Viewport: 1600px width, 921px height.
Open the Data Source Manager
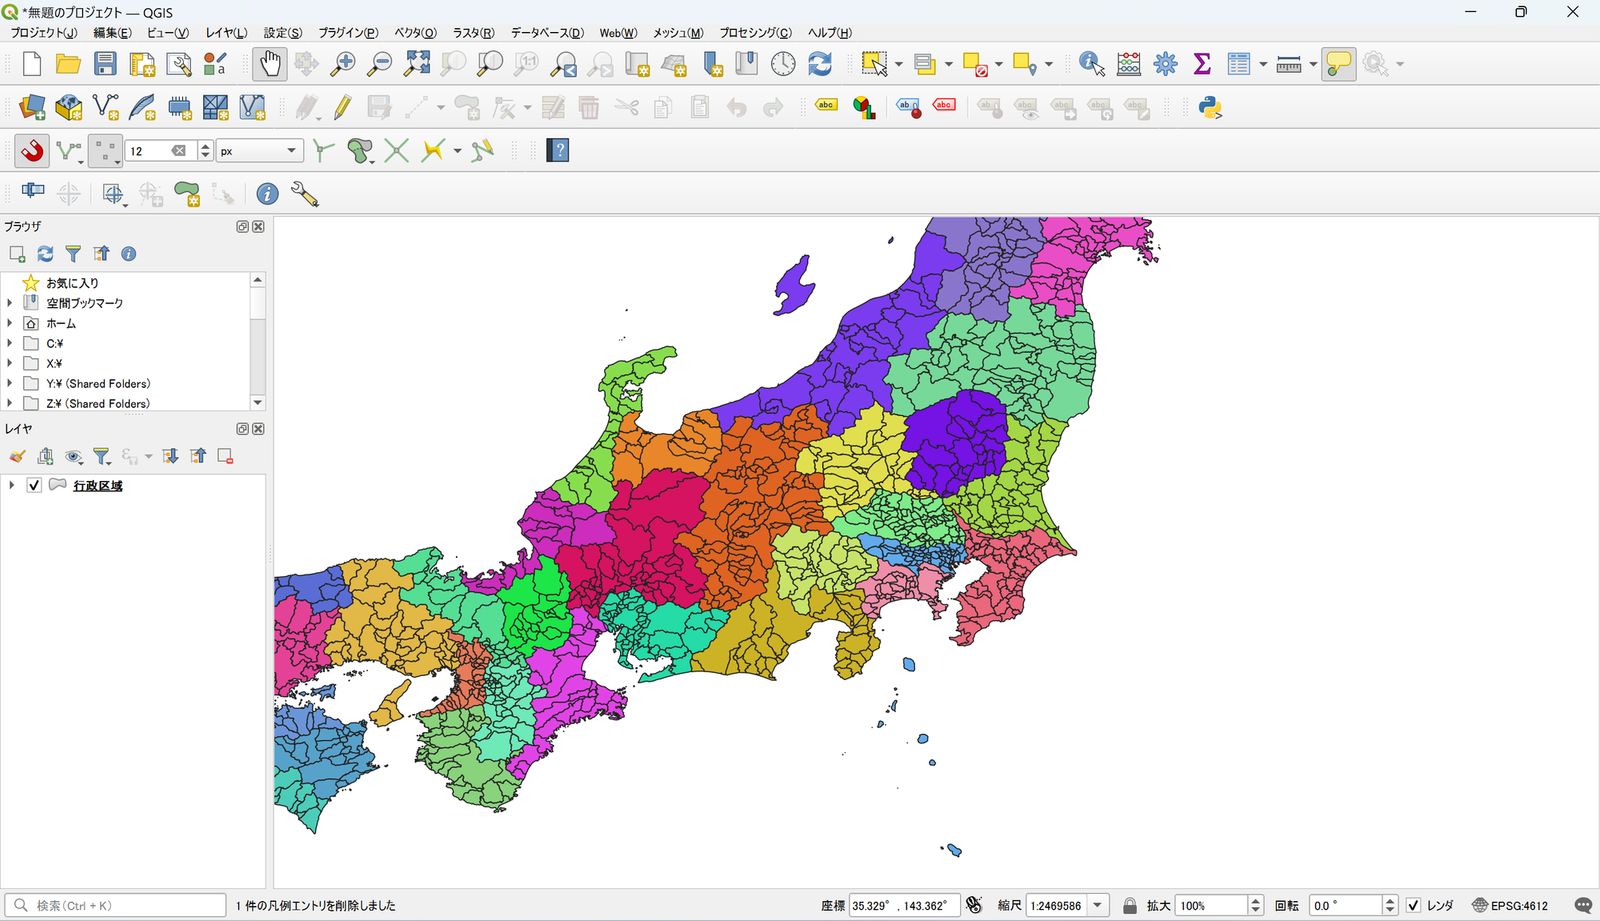[32, 107]
